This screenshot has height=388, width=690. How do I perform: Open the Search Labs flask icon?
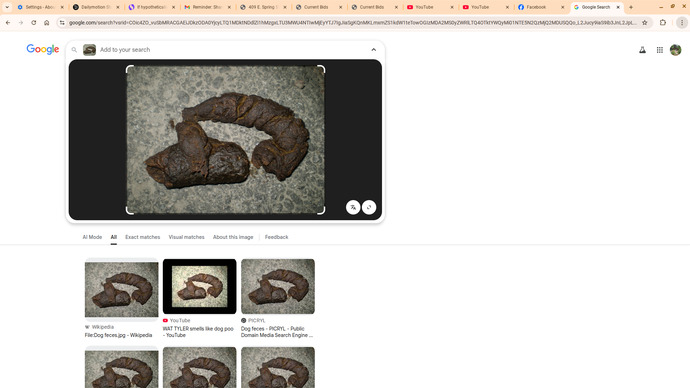642,50
